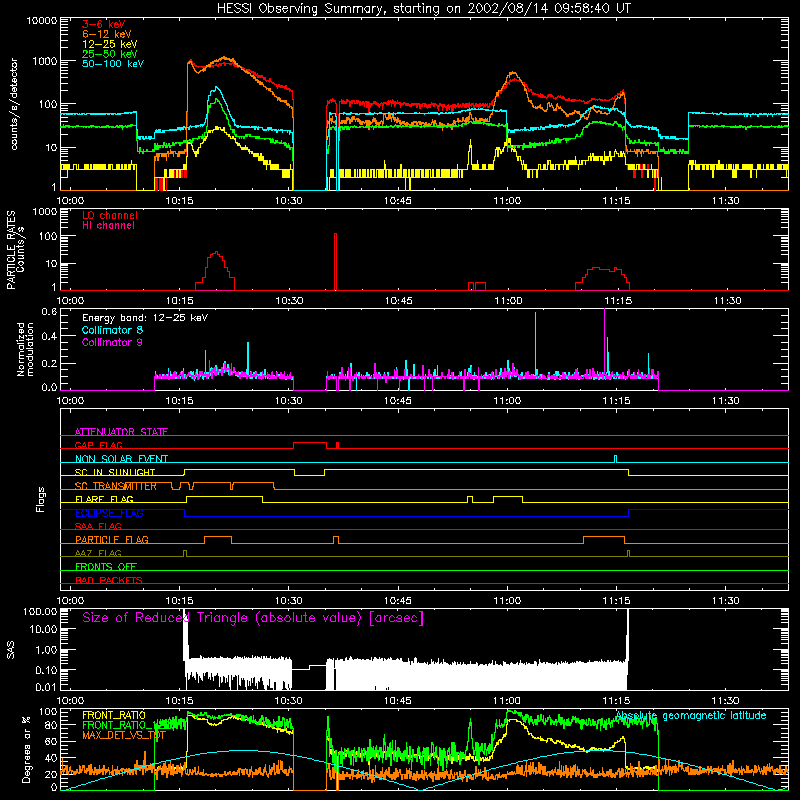Select the red 3-6 keV legend entry
The height and width of the screenshot is (800, 800).
(104, 24)
